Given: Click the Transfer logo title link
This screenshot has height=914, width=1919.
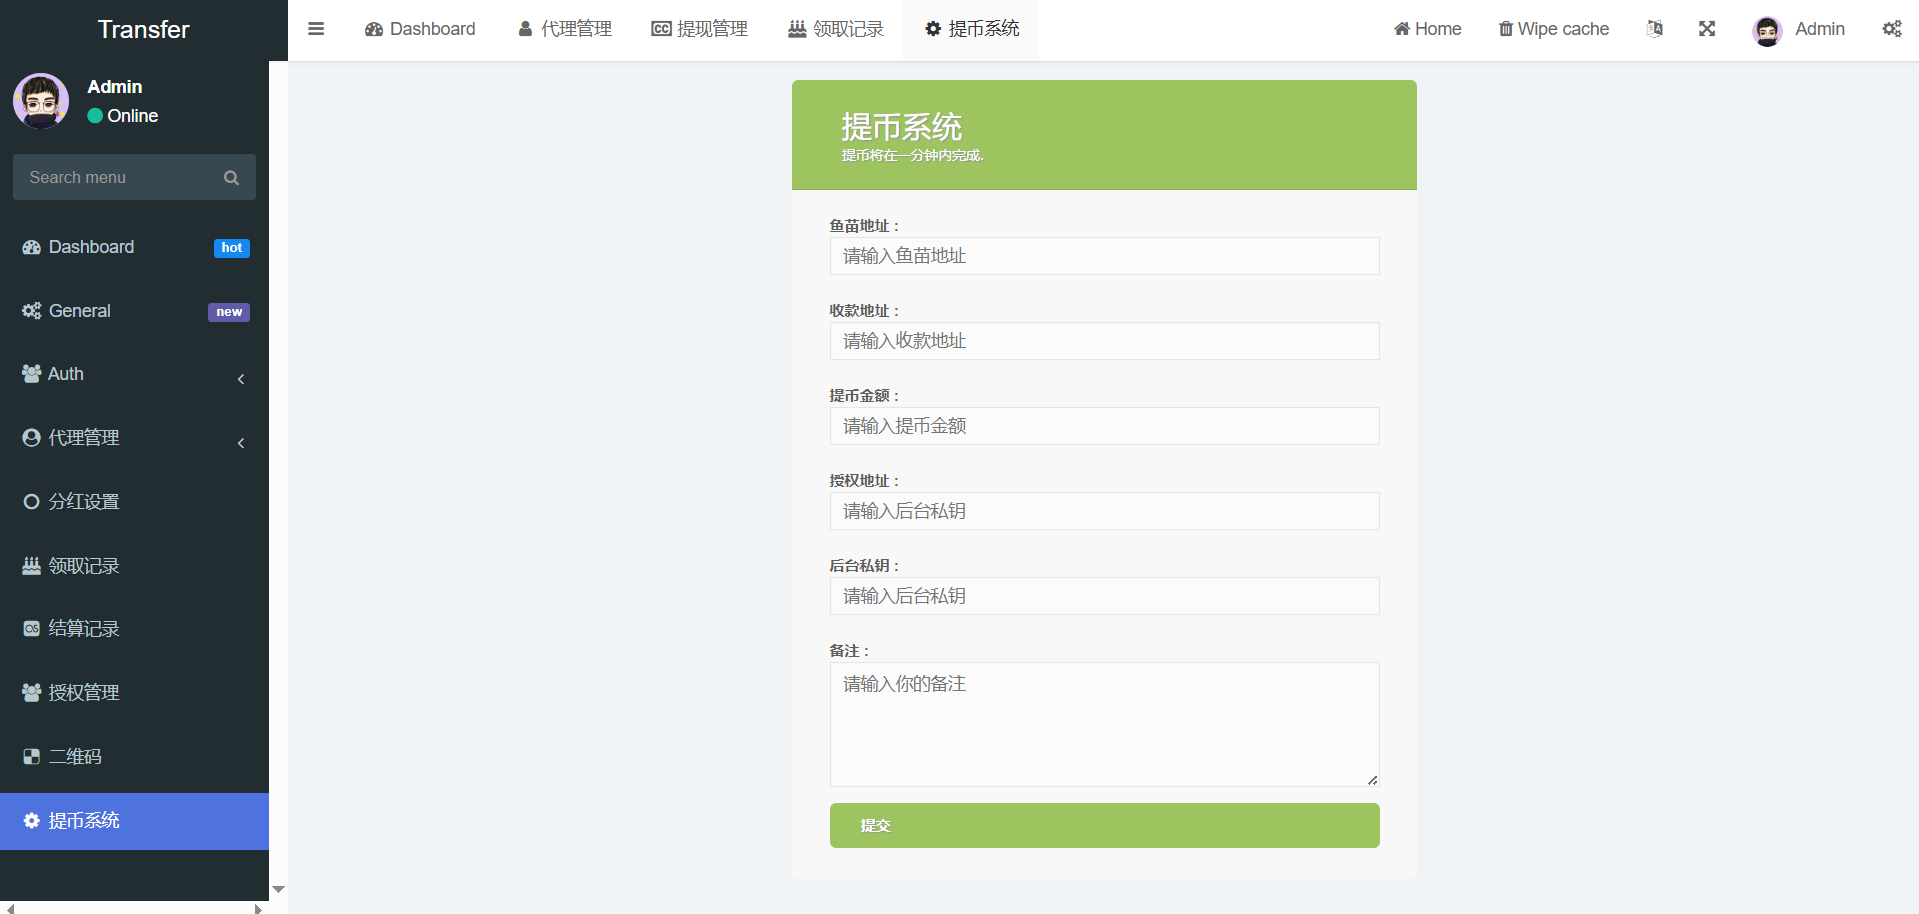Looking at the screenshot, I should pos(143,29).
